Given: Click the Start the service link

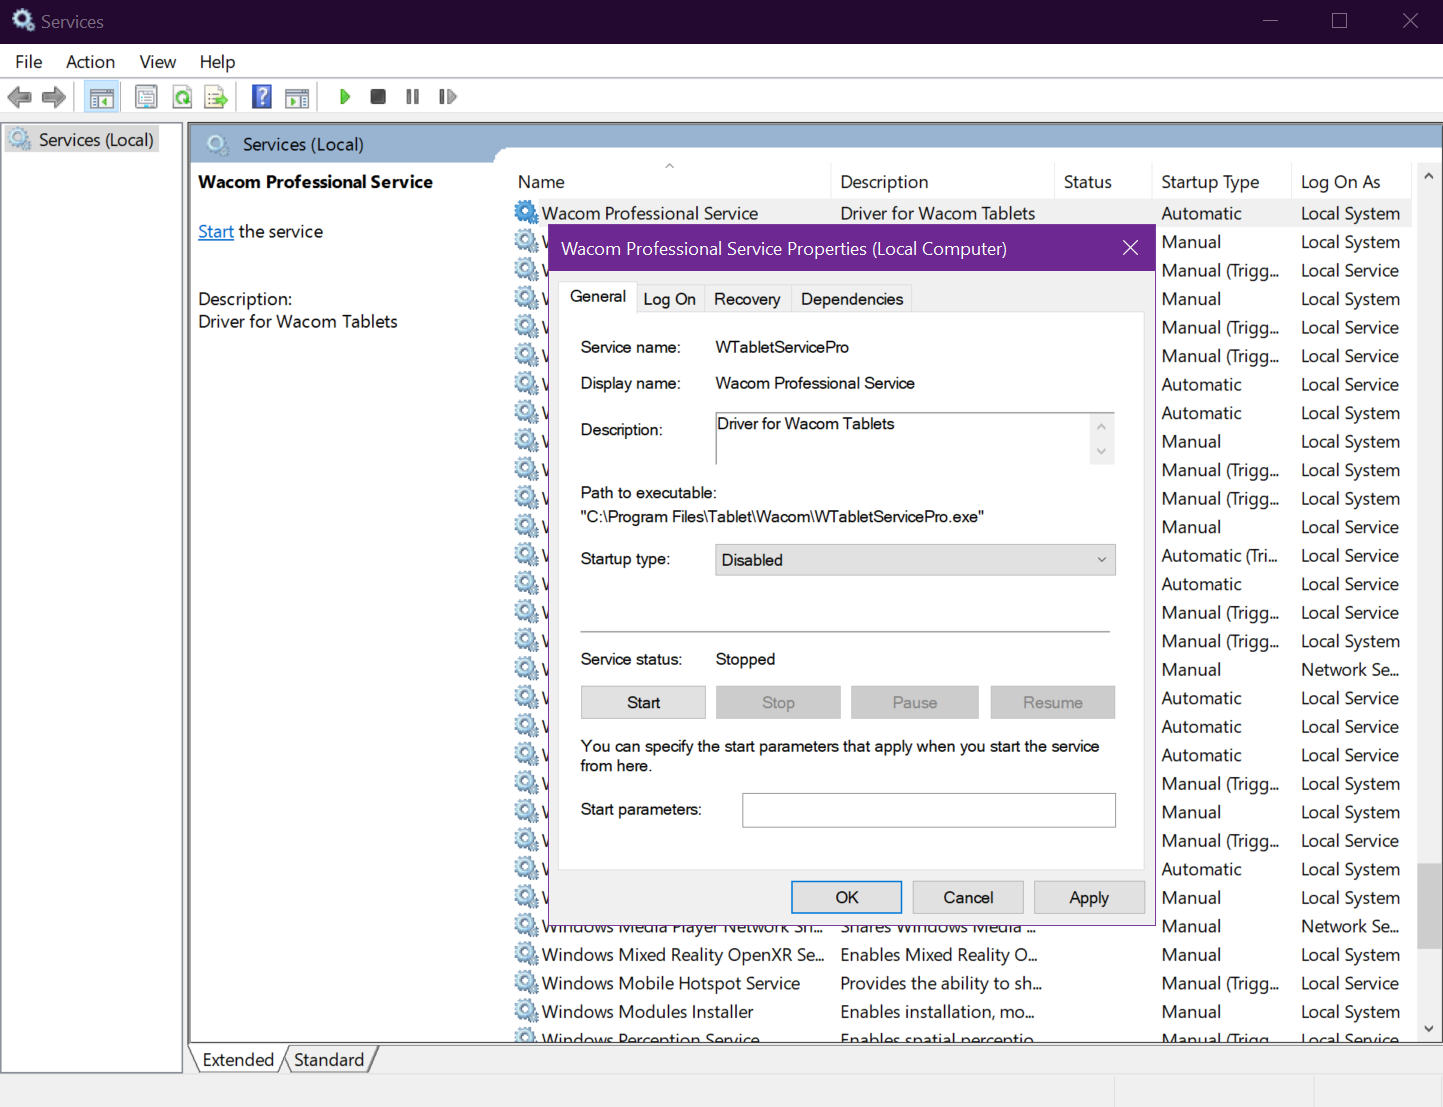Looking at the screenshot, I should click(216, 232).
